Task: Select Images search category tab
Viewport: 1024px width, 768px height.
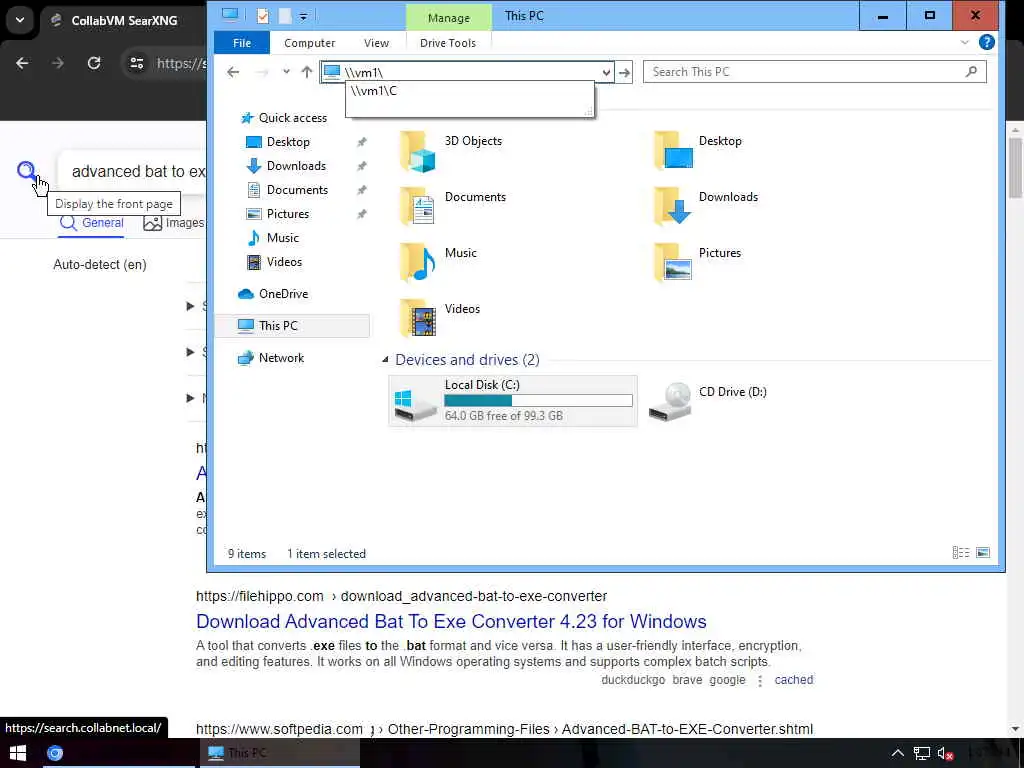Action: point(174,223)
